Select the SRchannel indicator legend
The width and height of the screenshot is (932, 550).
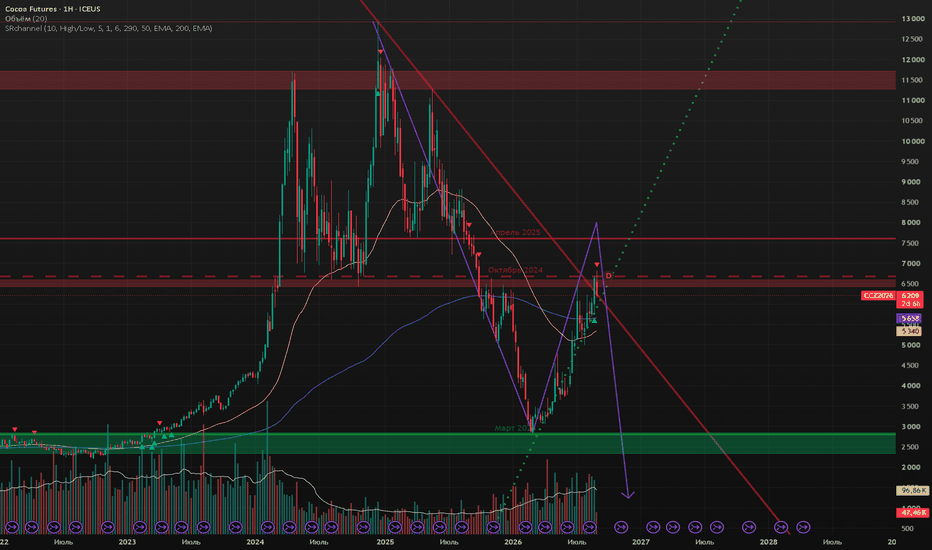[108, 29]
